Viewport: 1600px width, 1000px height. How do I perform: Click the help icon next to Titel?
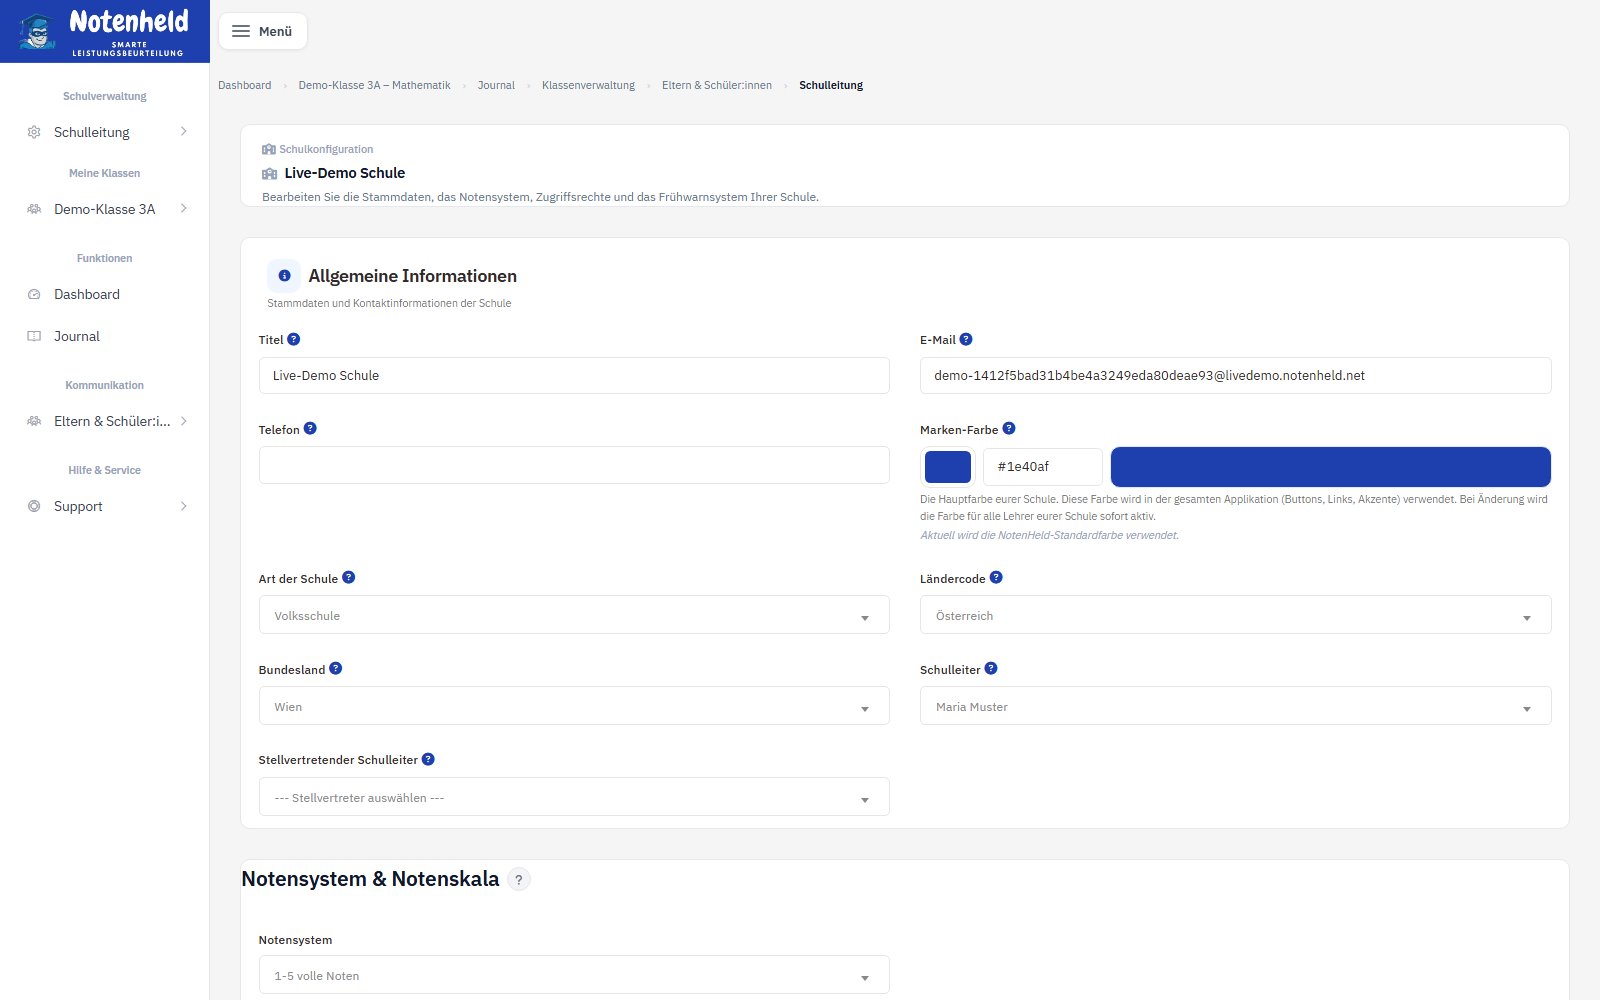[x=293, y=339]
